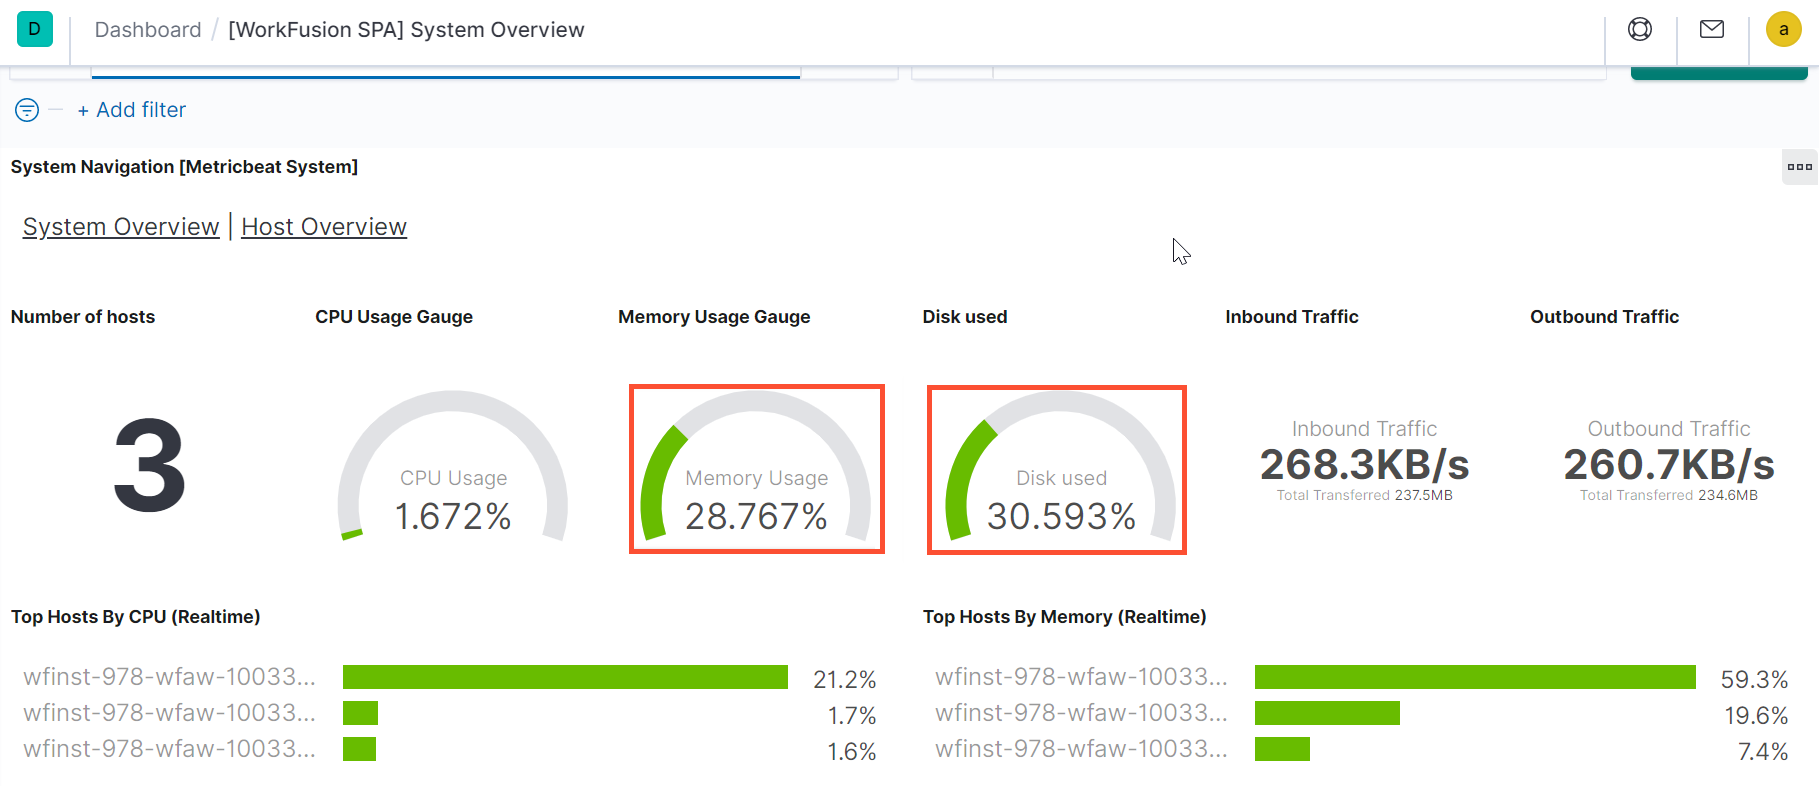Click the Inbound Traffic metric value
The image size is (1819, 786).
click(x=1364, y=465)
